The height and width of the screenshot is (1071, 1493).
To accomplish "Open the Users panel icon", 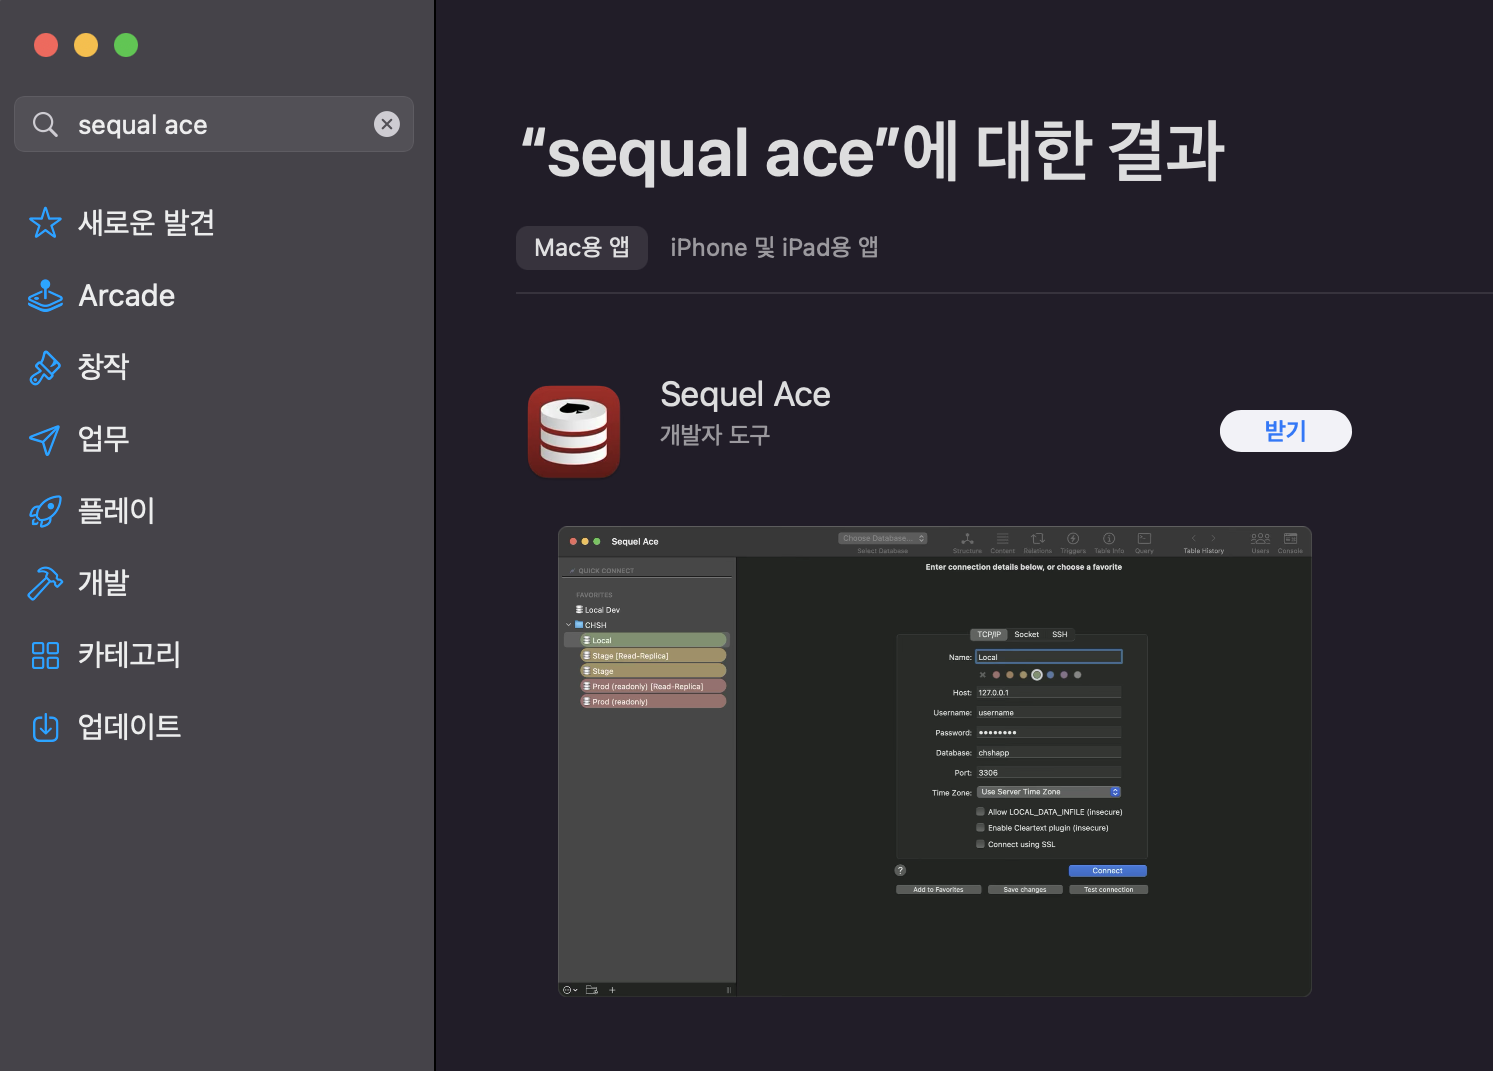I will [x=1260, y=541].
